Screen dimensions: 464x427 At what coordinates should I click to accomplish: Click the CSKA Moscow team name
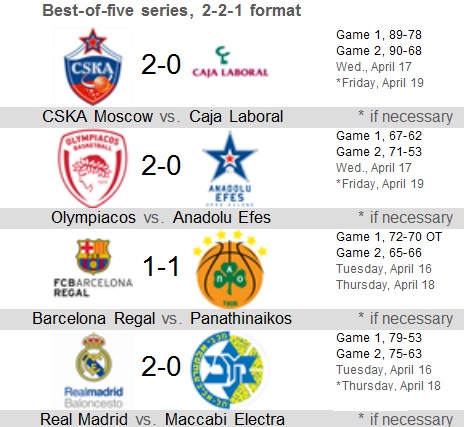(x=98, y=117)
